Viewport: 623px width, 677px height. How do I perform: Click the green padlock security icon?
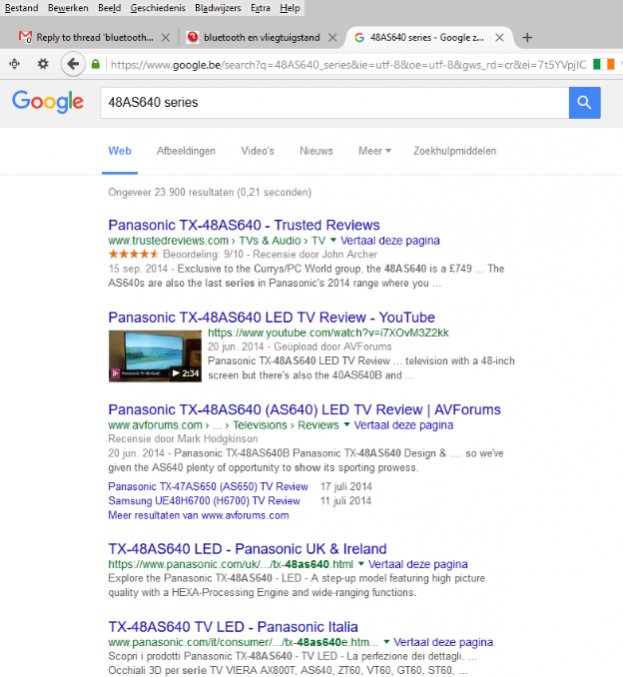pyautogui.click(x=95, y=64)
